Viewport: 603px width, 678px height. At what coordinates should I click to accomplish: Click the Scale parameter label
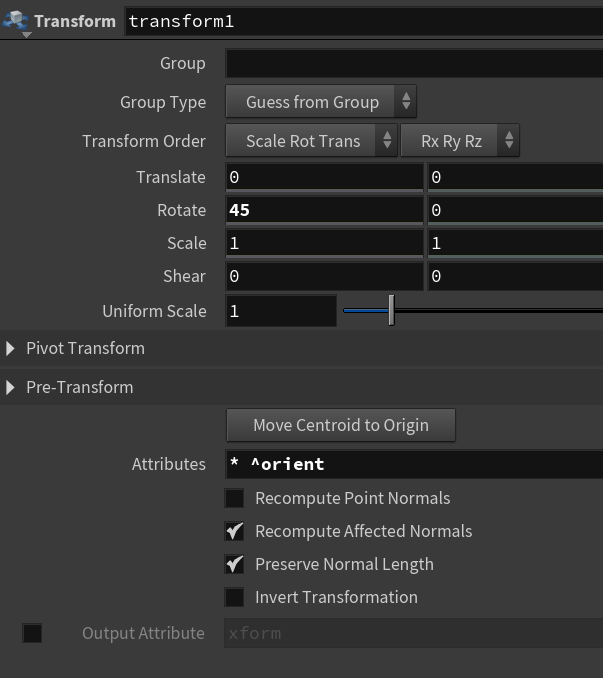(187, 243)
